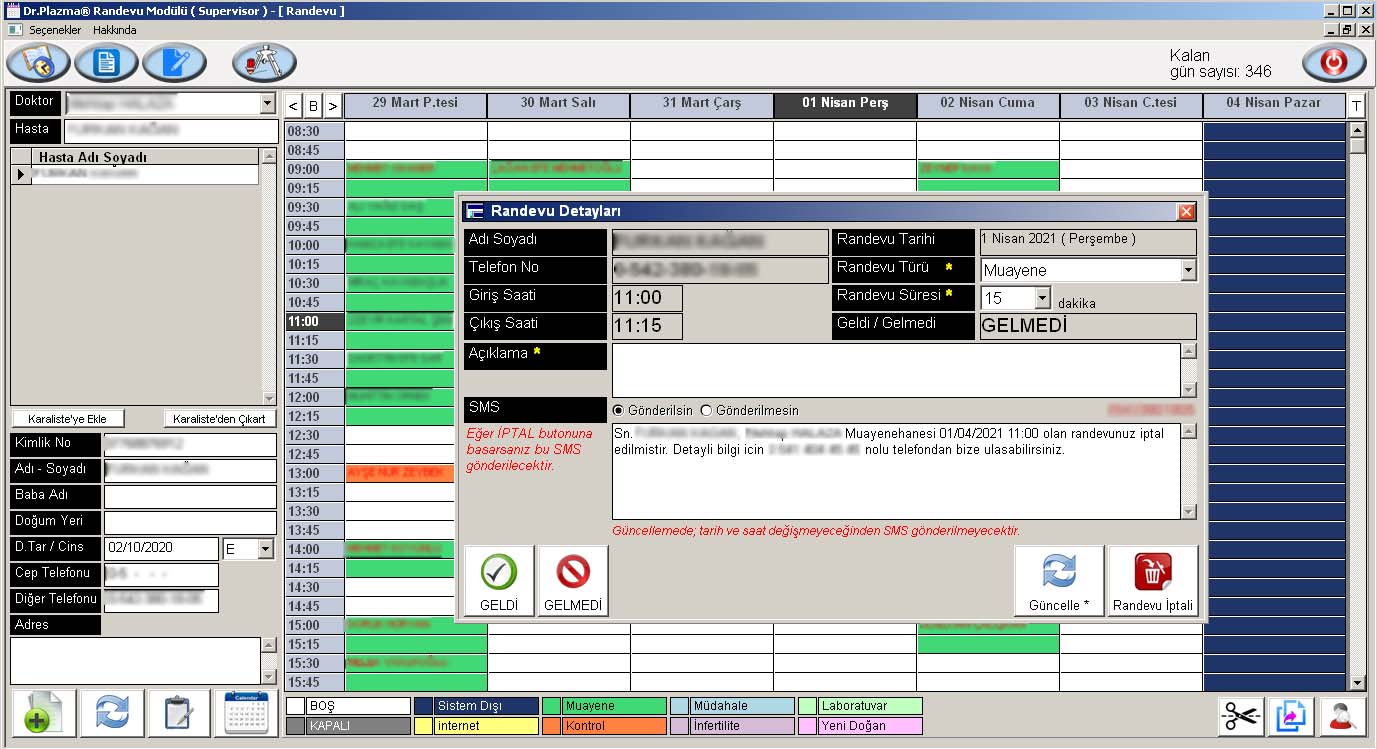Close the Randevu Detayları dialog
This screenshot has height=749, width=1377.
tap(1186, 211)
